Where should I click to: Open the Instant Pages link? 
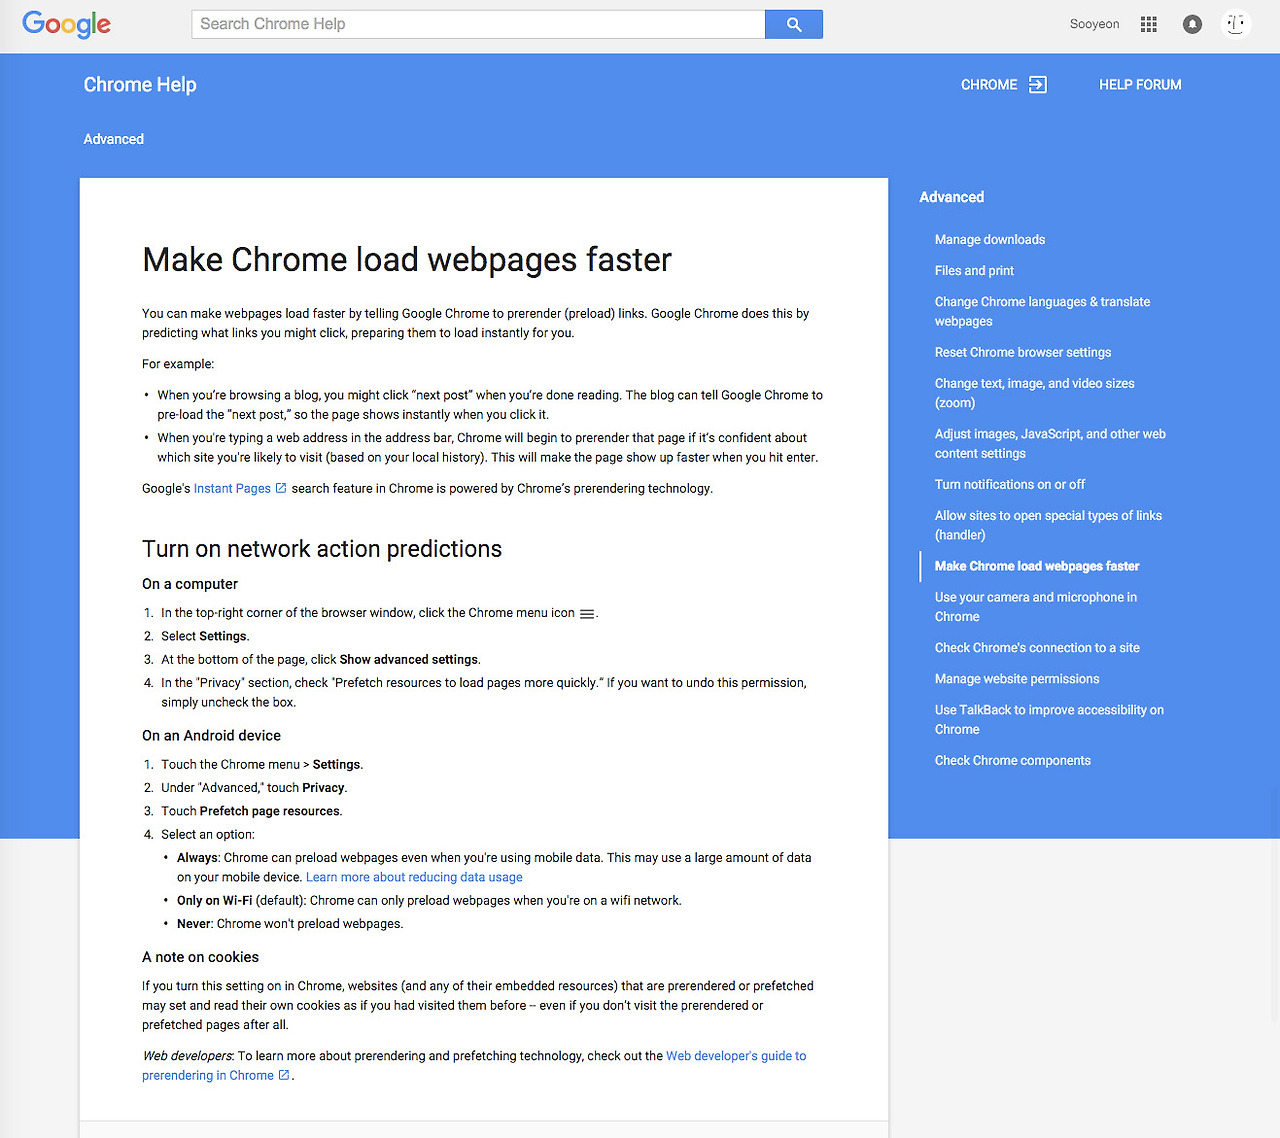point(232,488)
